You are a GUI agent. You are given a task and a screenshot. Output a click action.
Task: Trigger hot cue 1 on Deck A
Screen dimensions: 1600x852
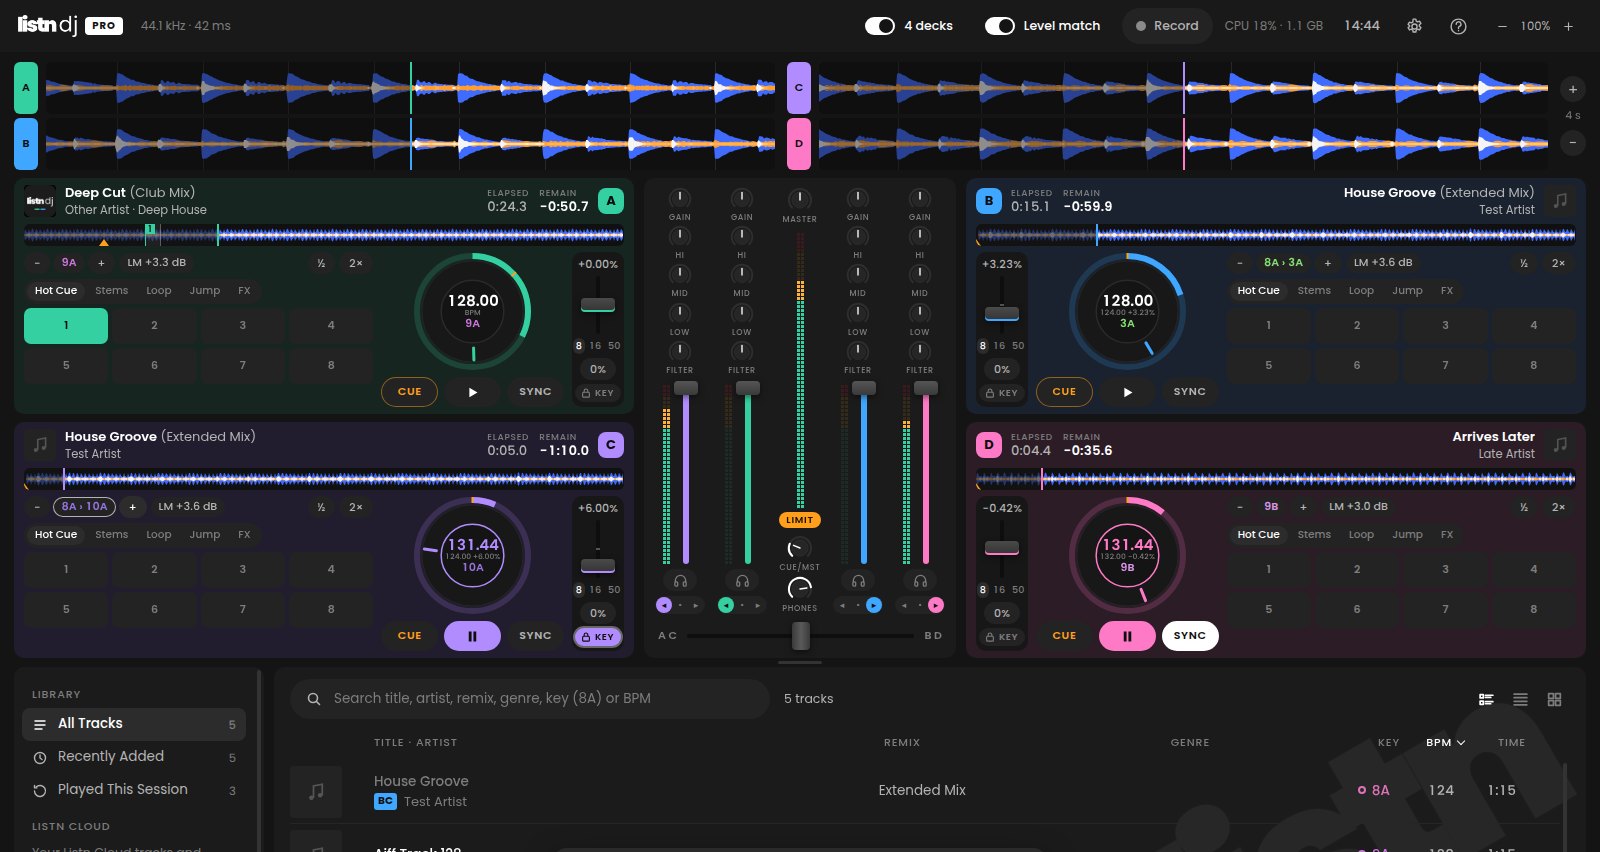66,326
